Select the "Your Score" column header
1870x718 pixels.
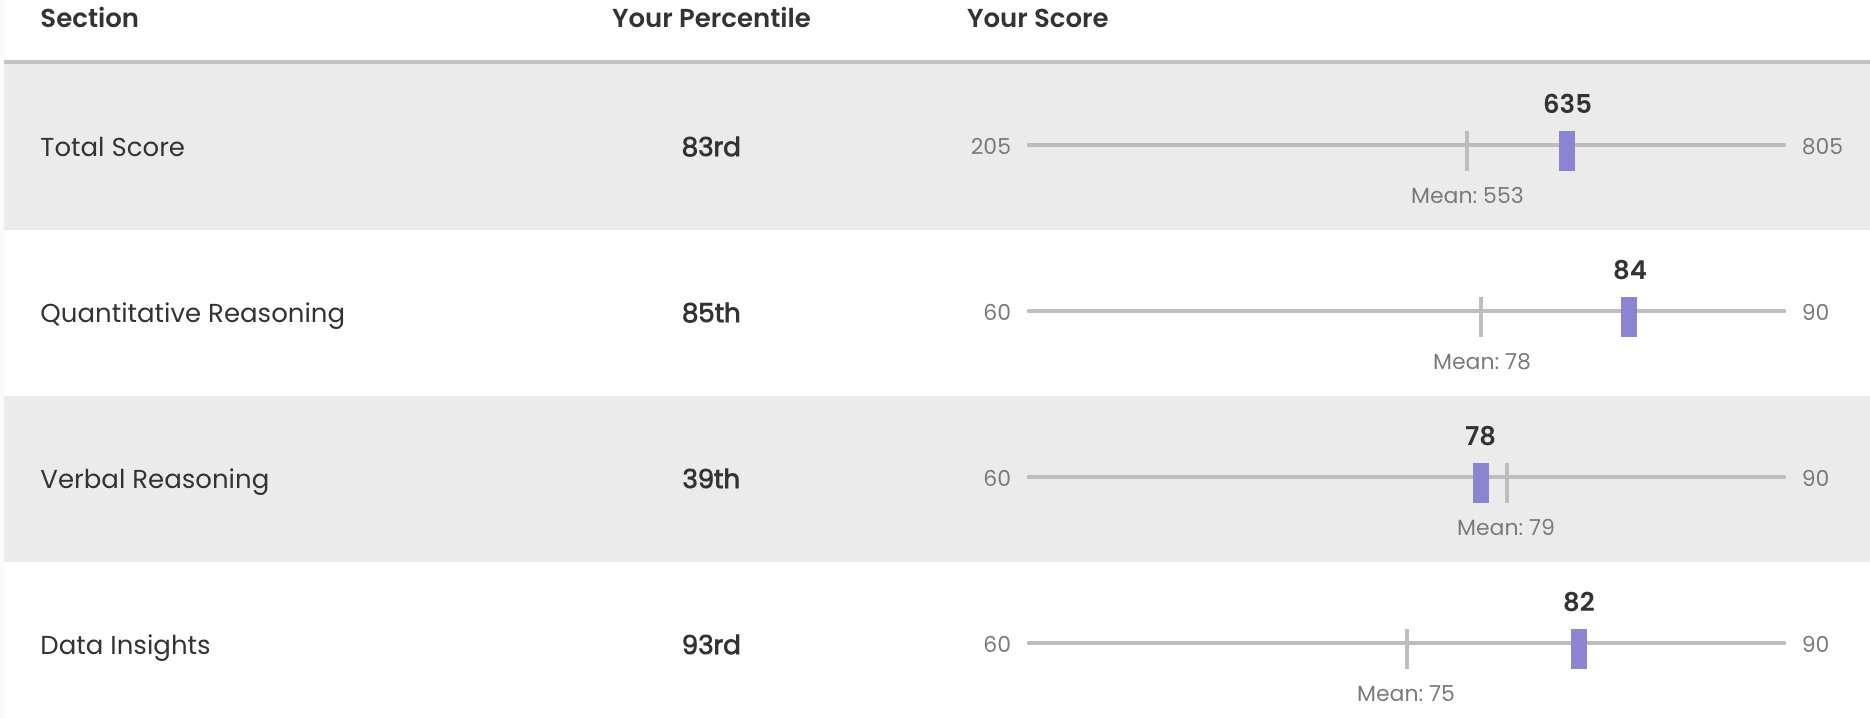(1037, 18)
